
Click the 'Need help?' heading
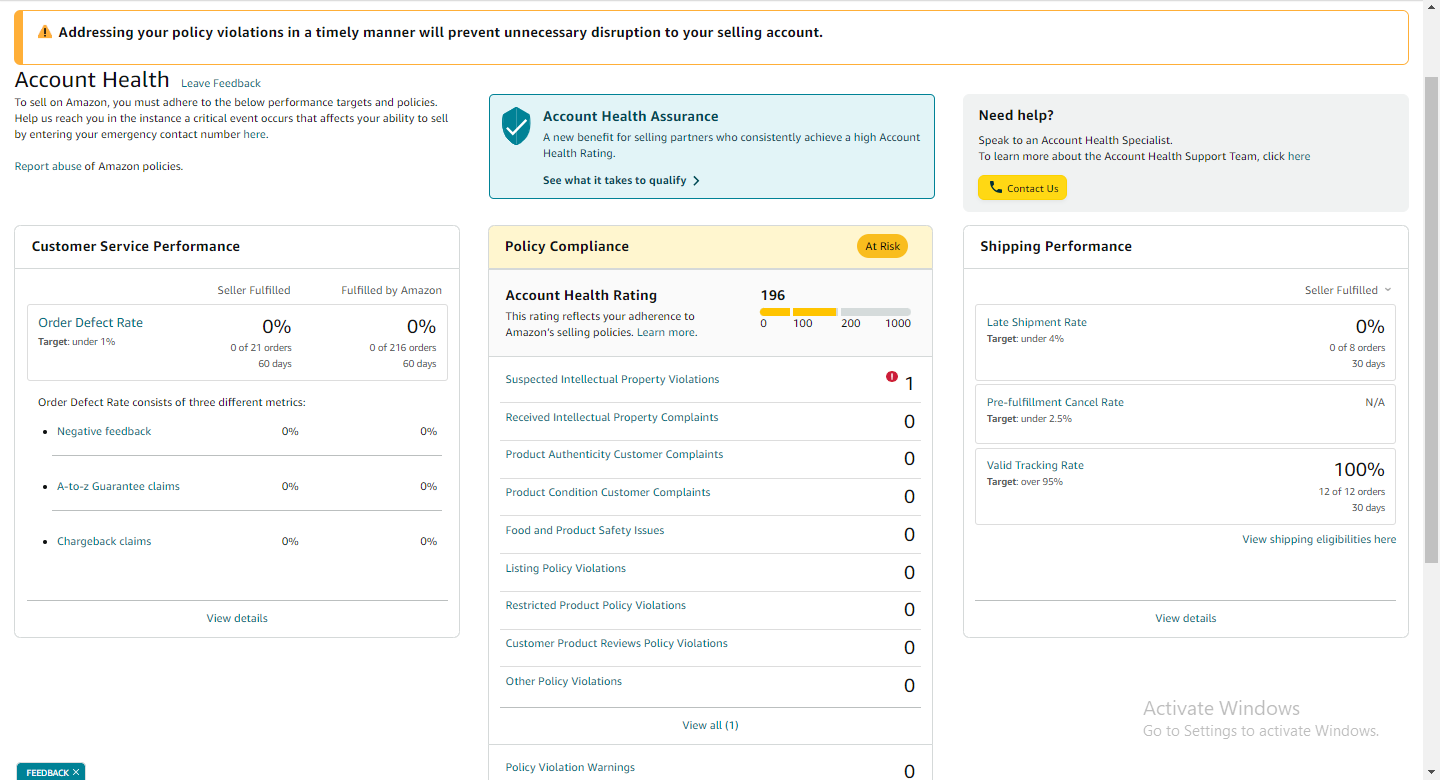(1016, 115)
